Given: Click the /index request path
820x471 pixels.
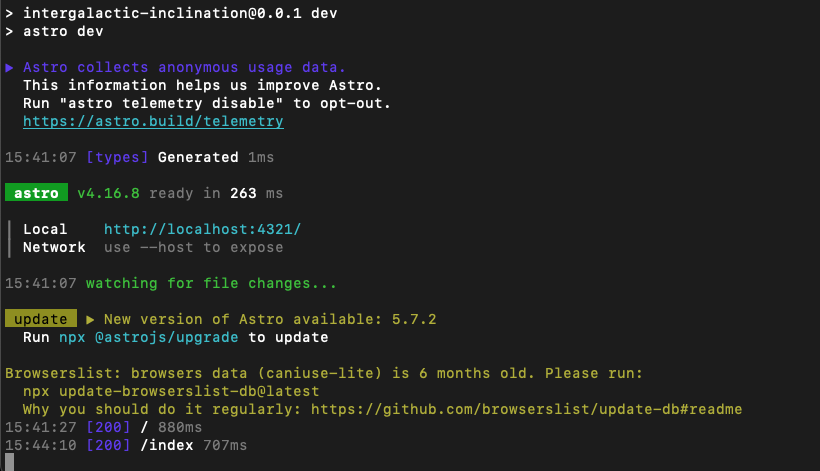Looking at the screenshot, I should tap(170, 445).
